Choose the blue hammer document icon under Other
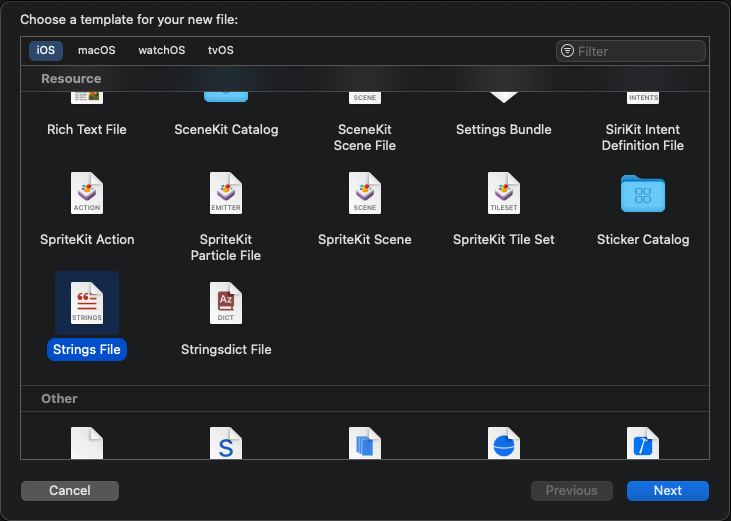 643,443
